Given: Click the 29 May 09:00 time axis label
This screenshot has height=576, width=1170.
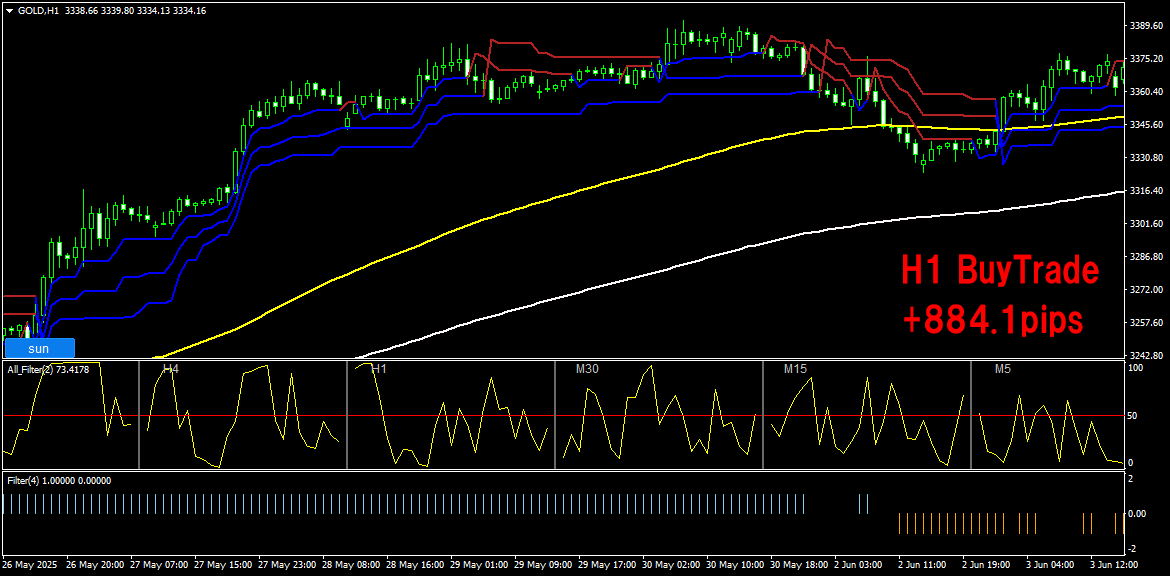Looking at the screenshot, I should click(542, 565).
